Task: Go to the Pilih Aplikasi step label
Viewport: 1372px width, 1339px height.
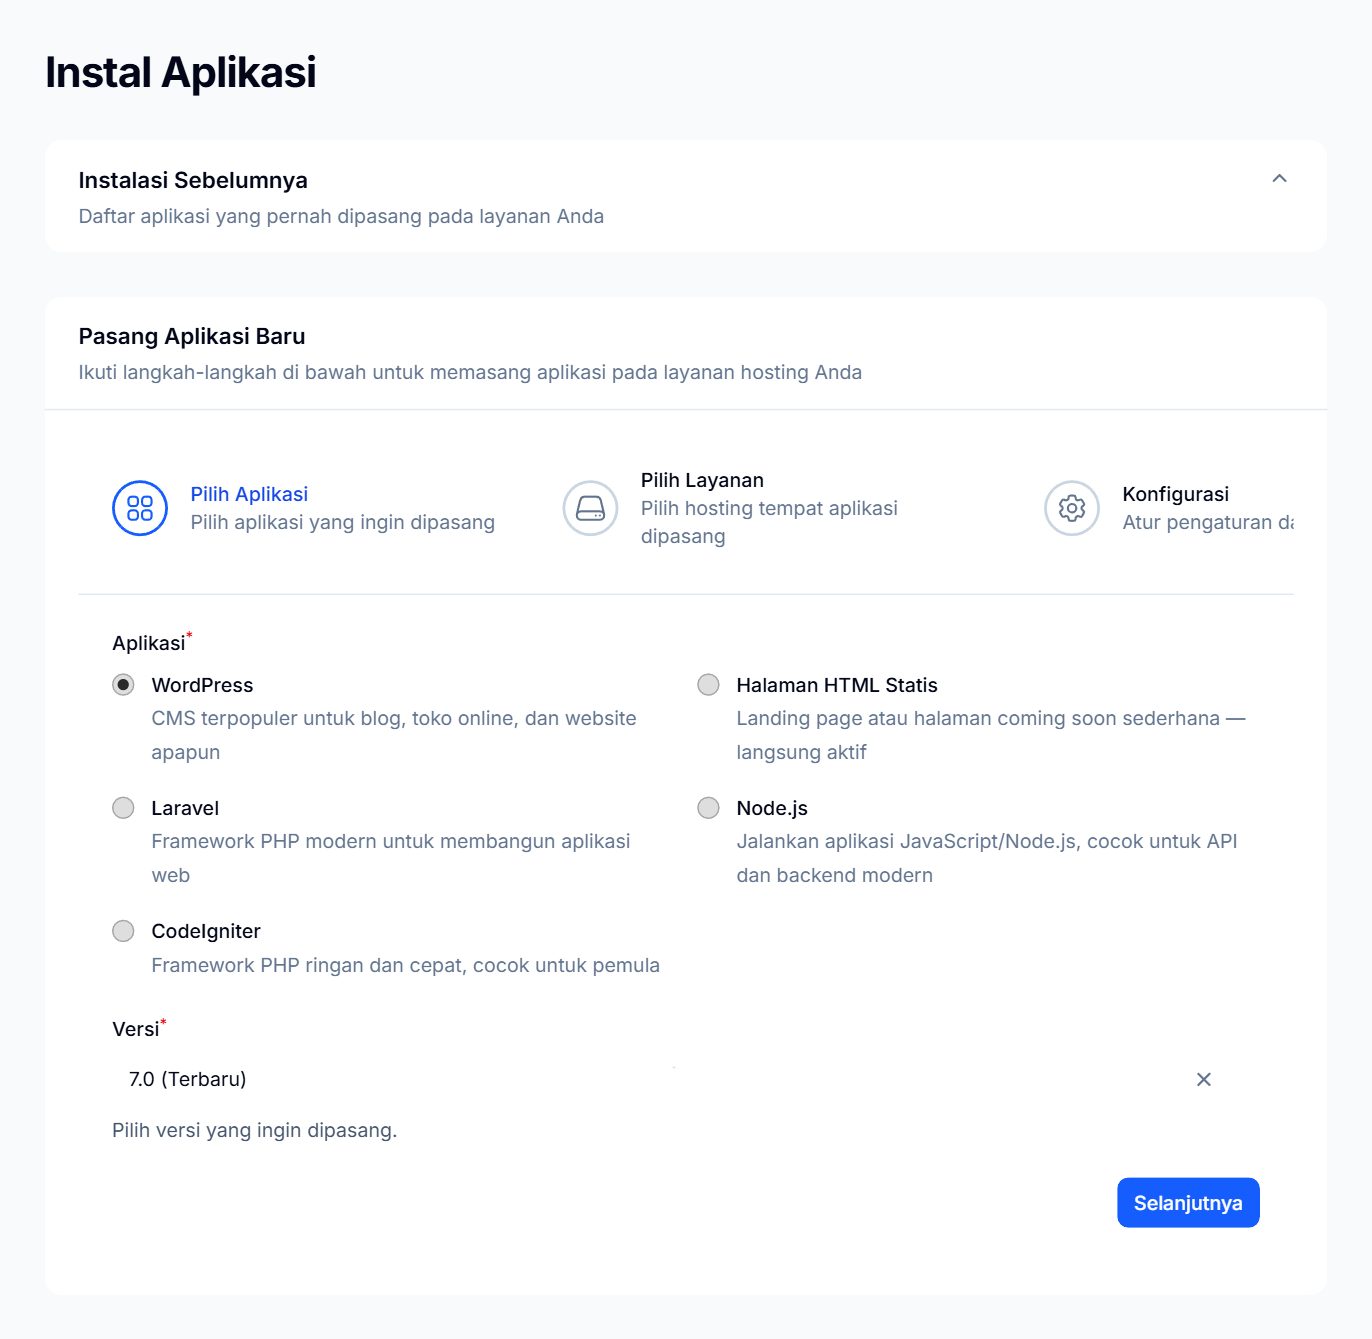Action: pos(249,494)
